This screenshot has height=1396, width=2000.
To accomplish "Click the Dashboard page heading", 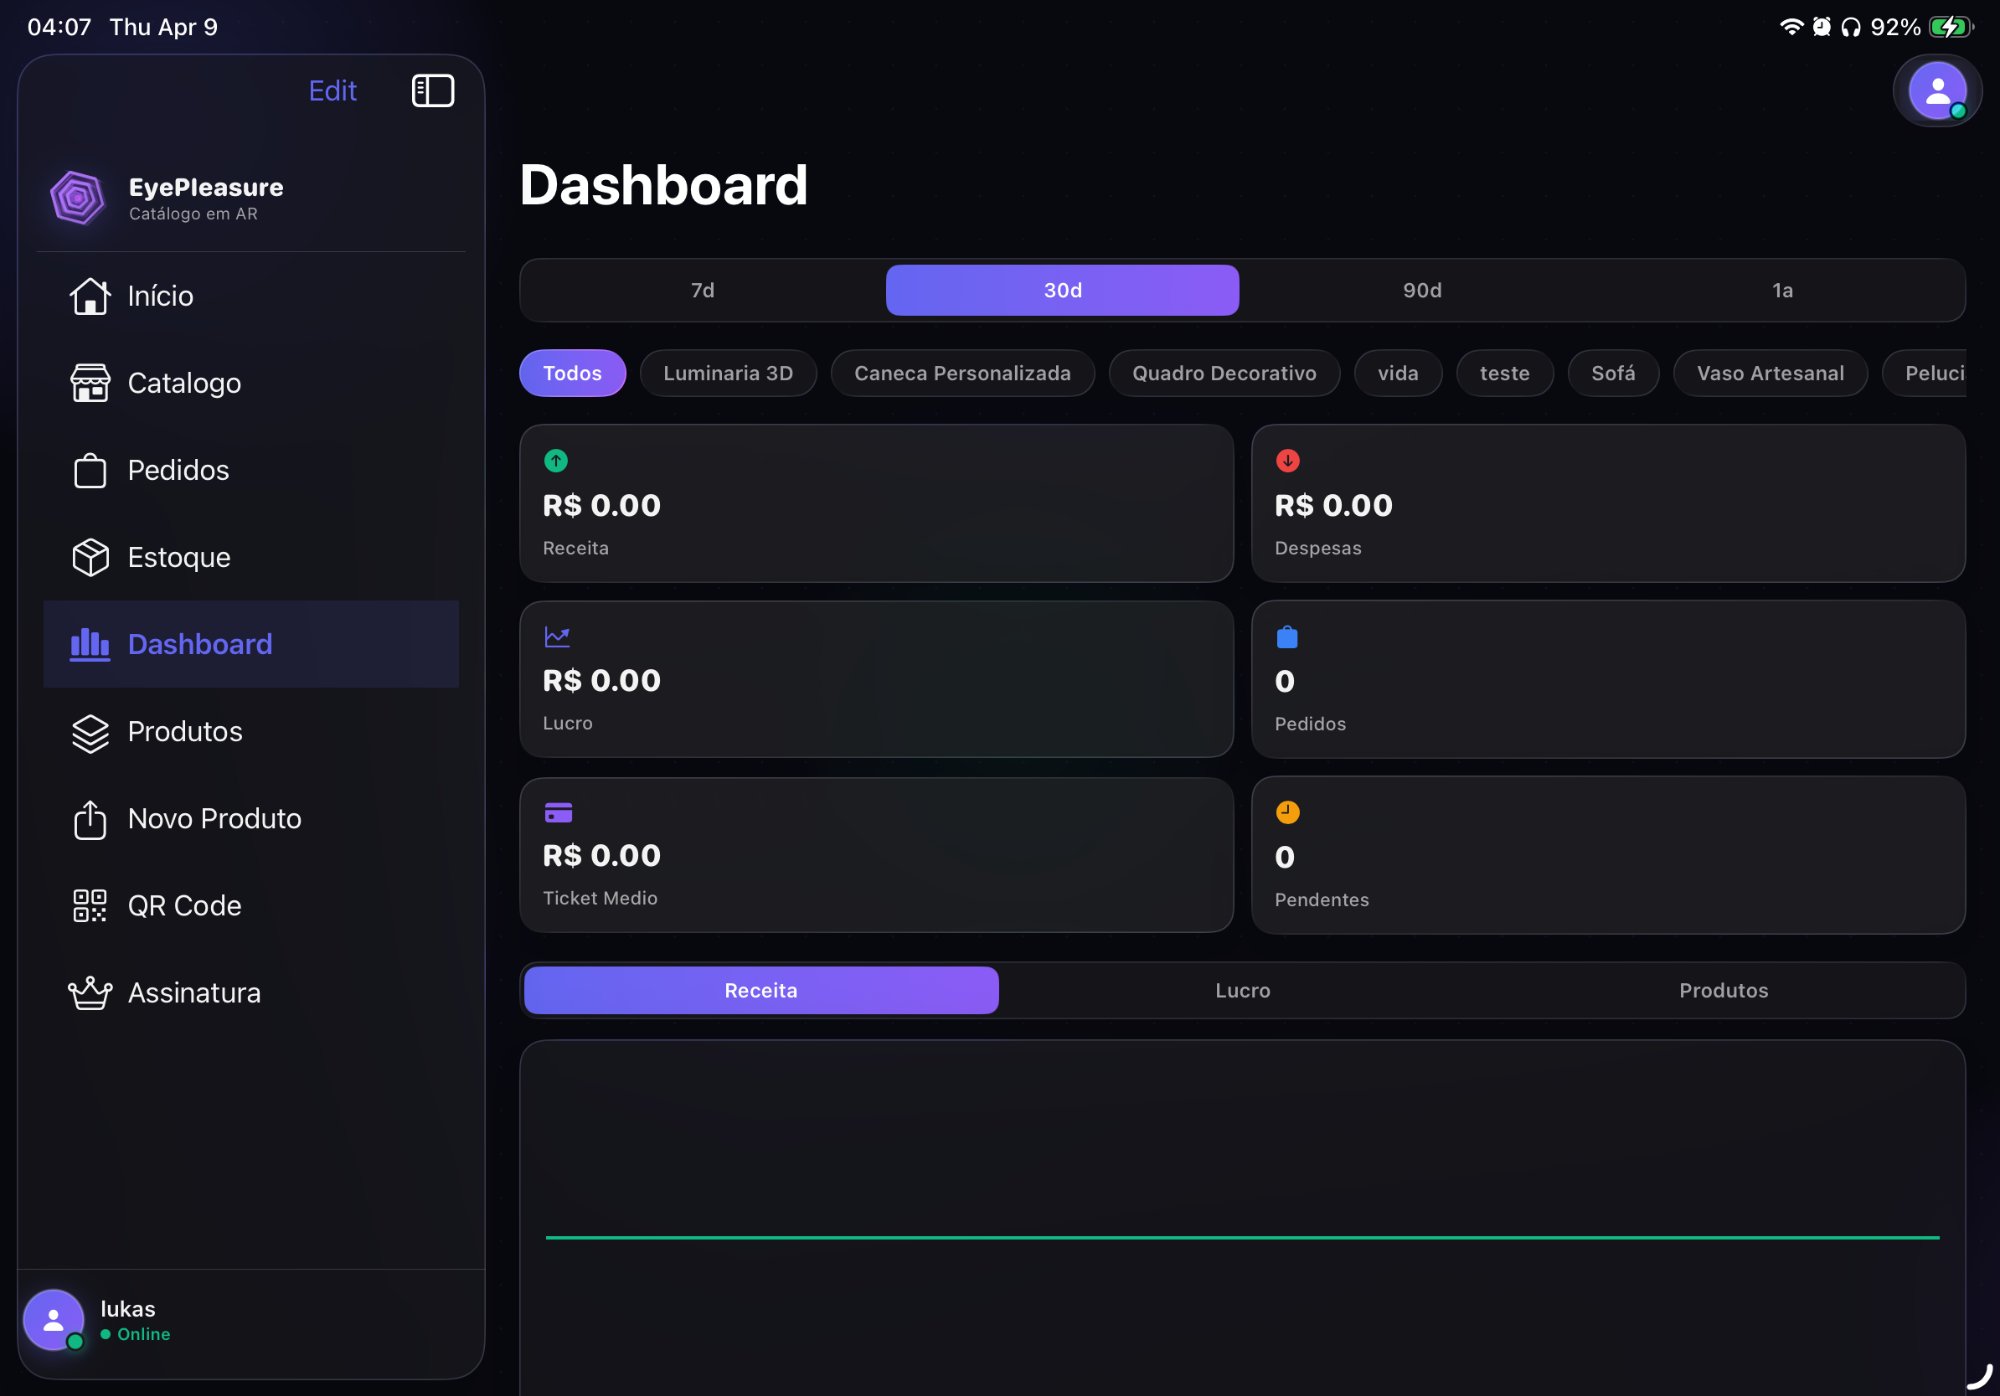I will [664, 185].
